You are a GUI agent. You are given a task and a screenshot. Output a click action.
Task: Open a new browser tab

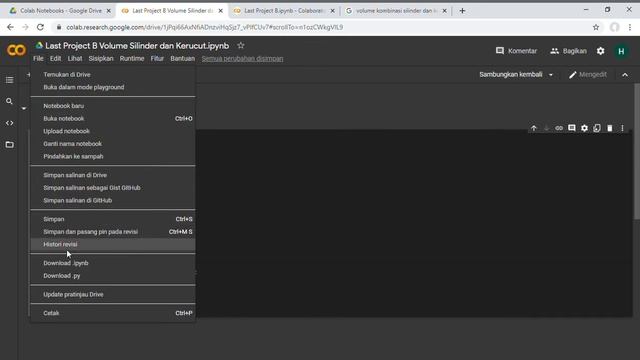[462, 11]
